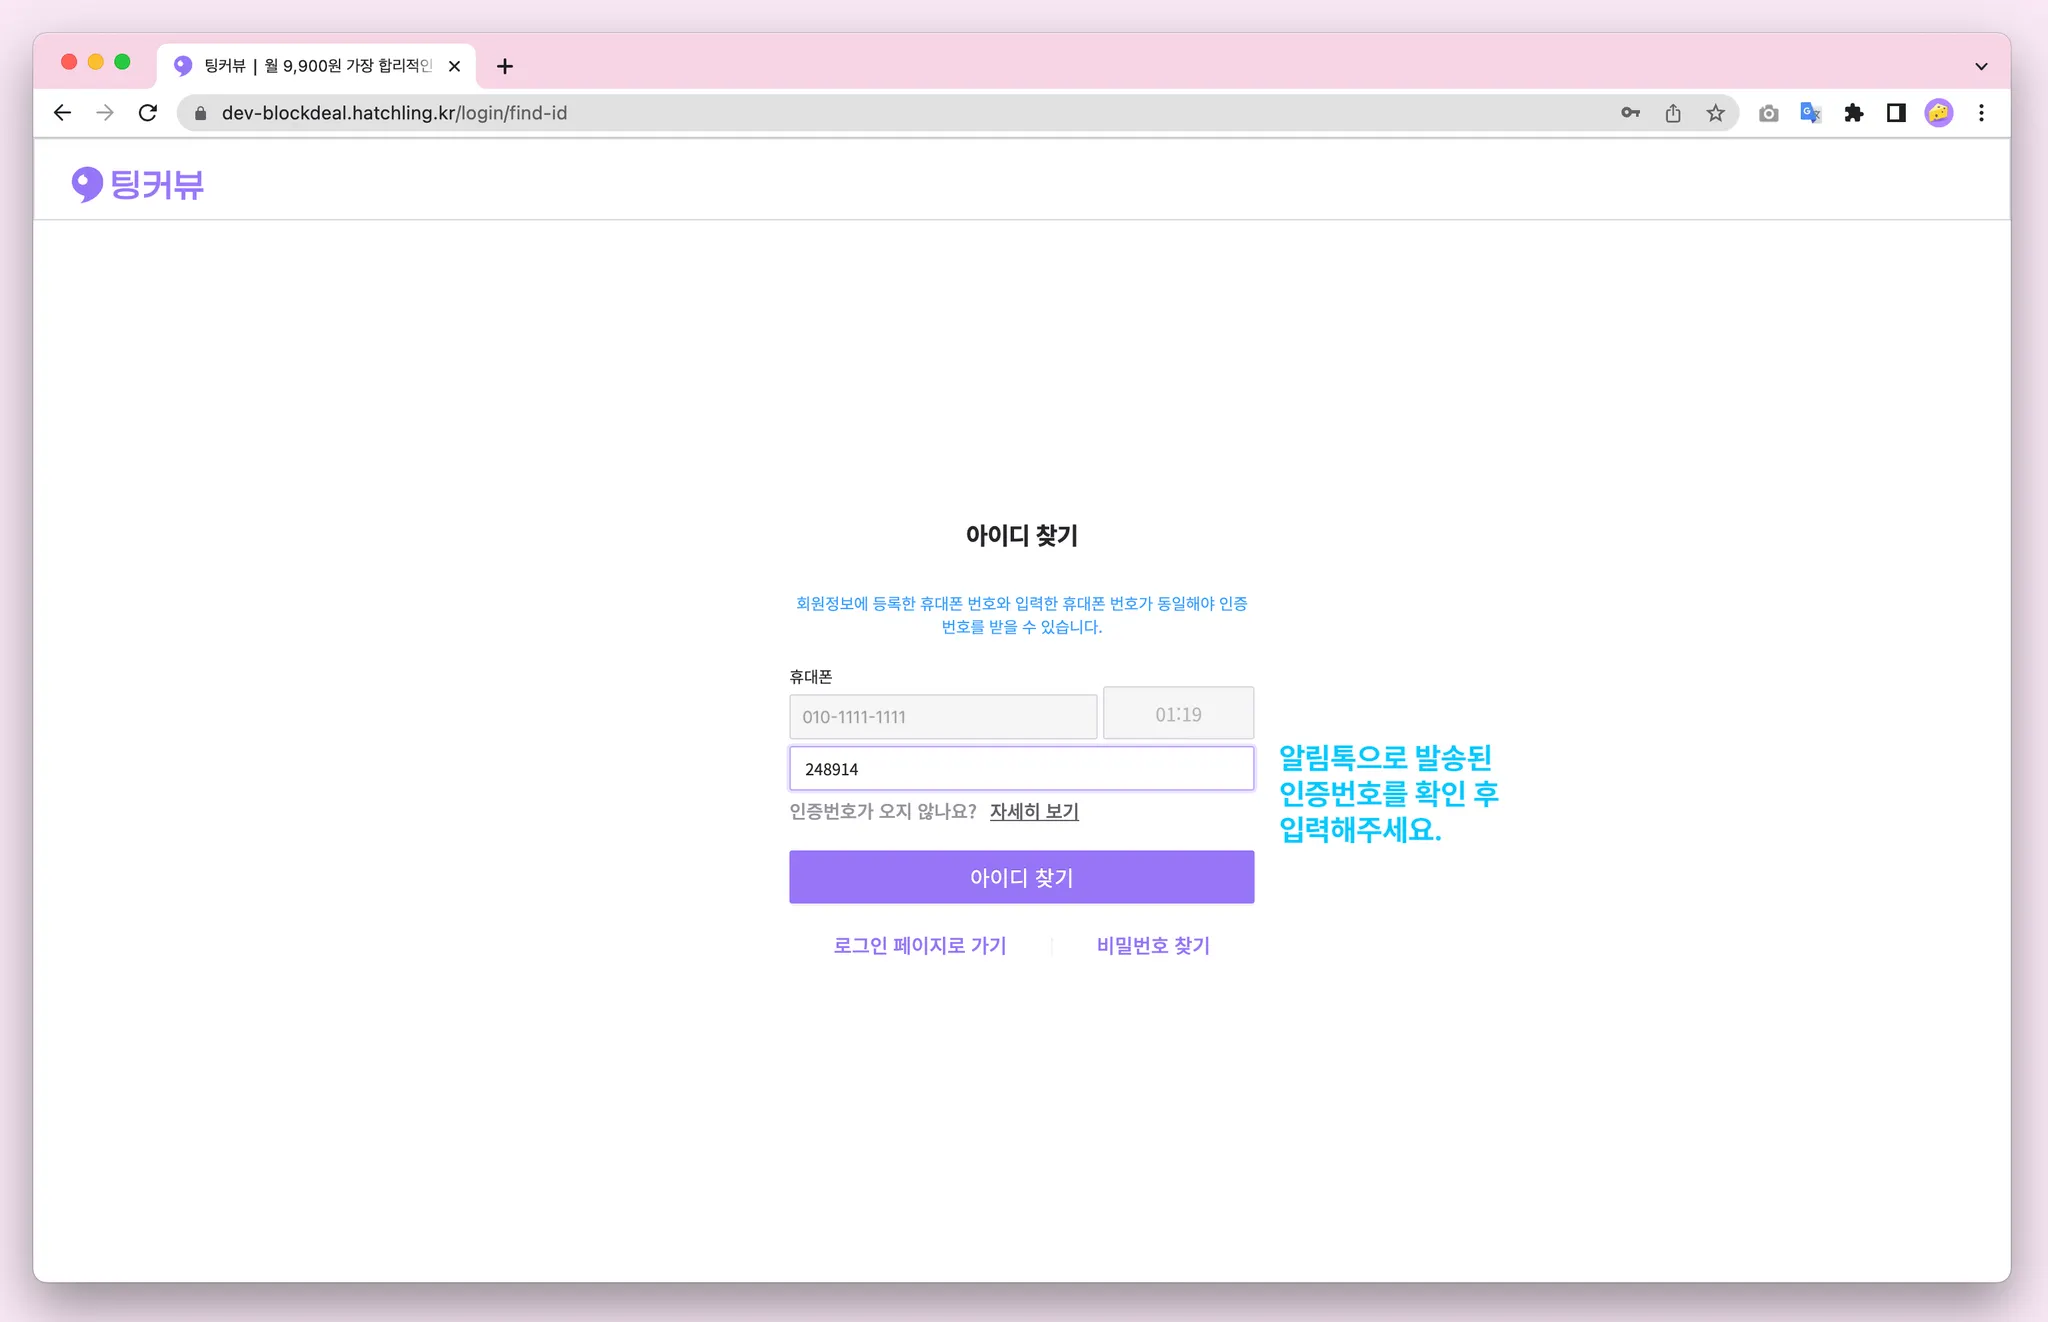
Task: Expand the tab search chevron
Action: [1981, 66]
